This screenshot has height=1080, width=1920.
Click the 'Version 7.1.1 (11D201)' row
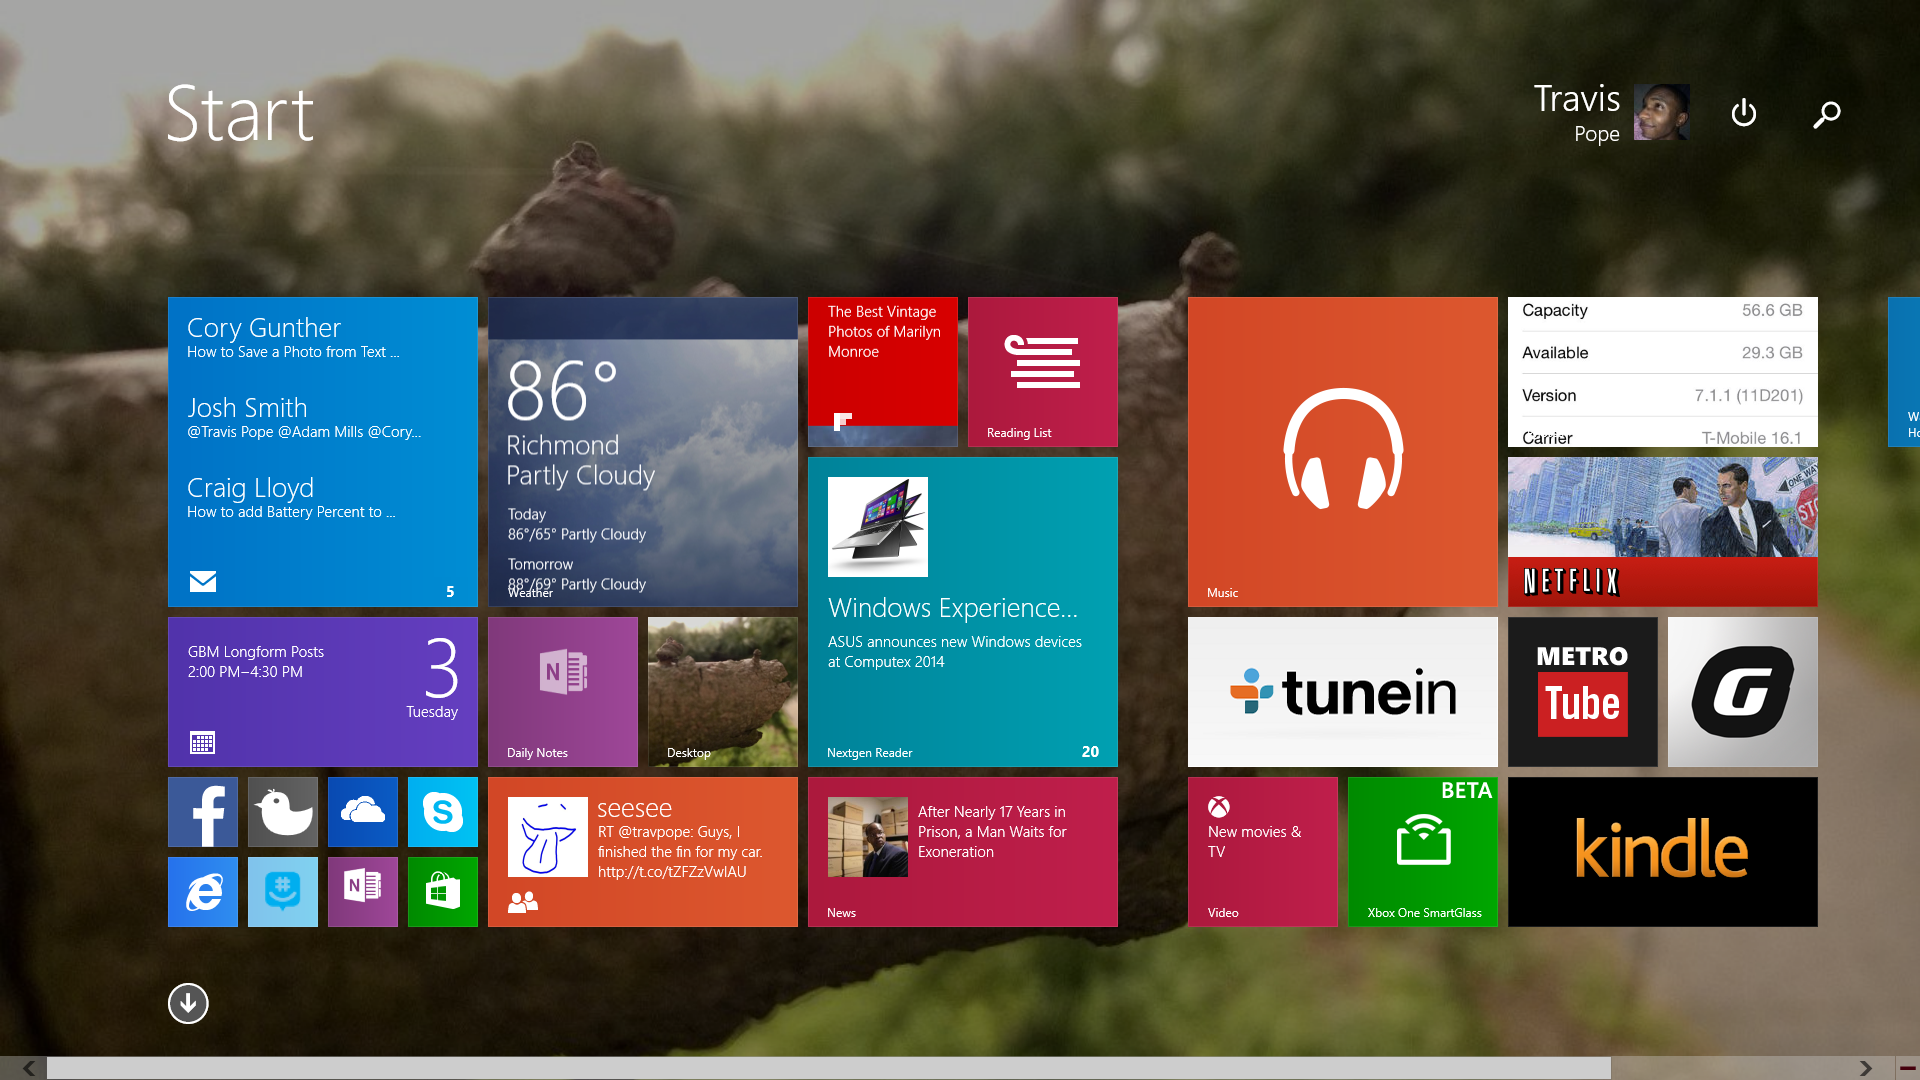1663,396
